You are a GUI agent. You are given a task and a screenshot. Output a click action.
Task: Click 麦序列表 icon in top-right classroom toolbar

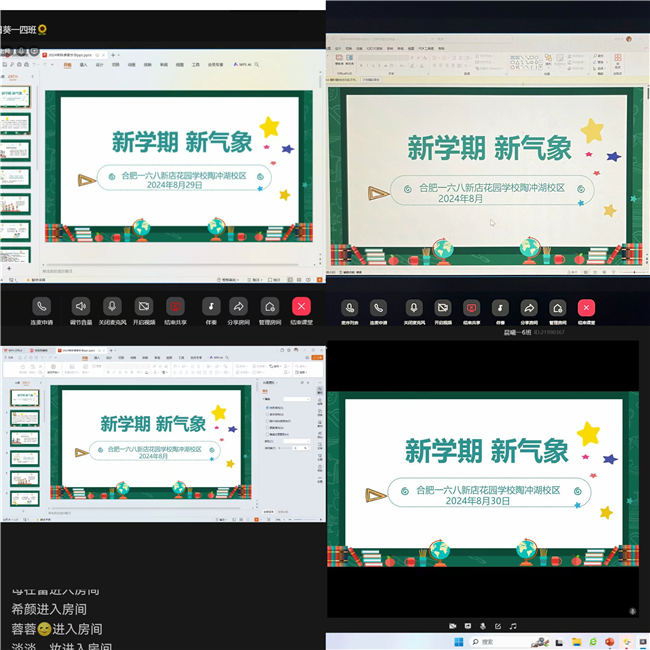349,308
